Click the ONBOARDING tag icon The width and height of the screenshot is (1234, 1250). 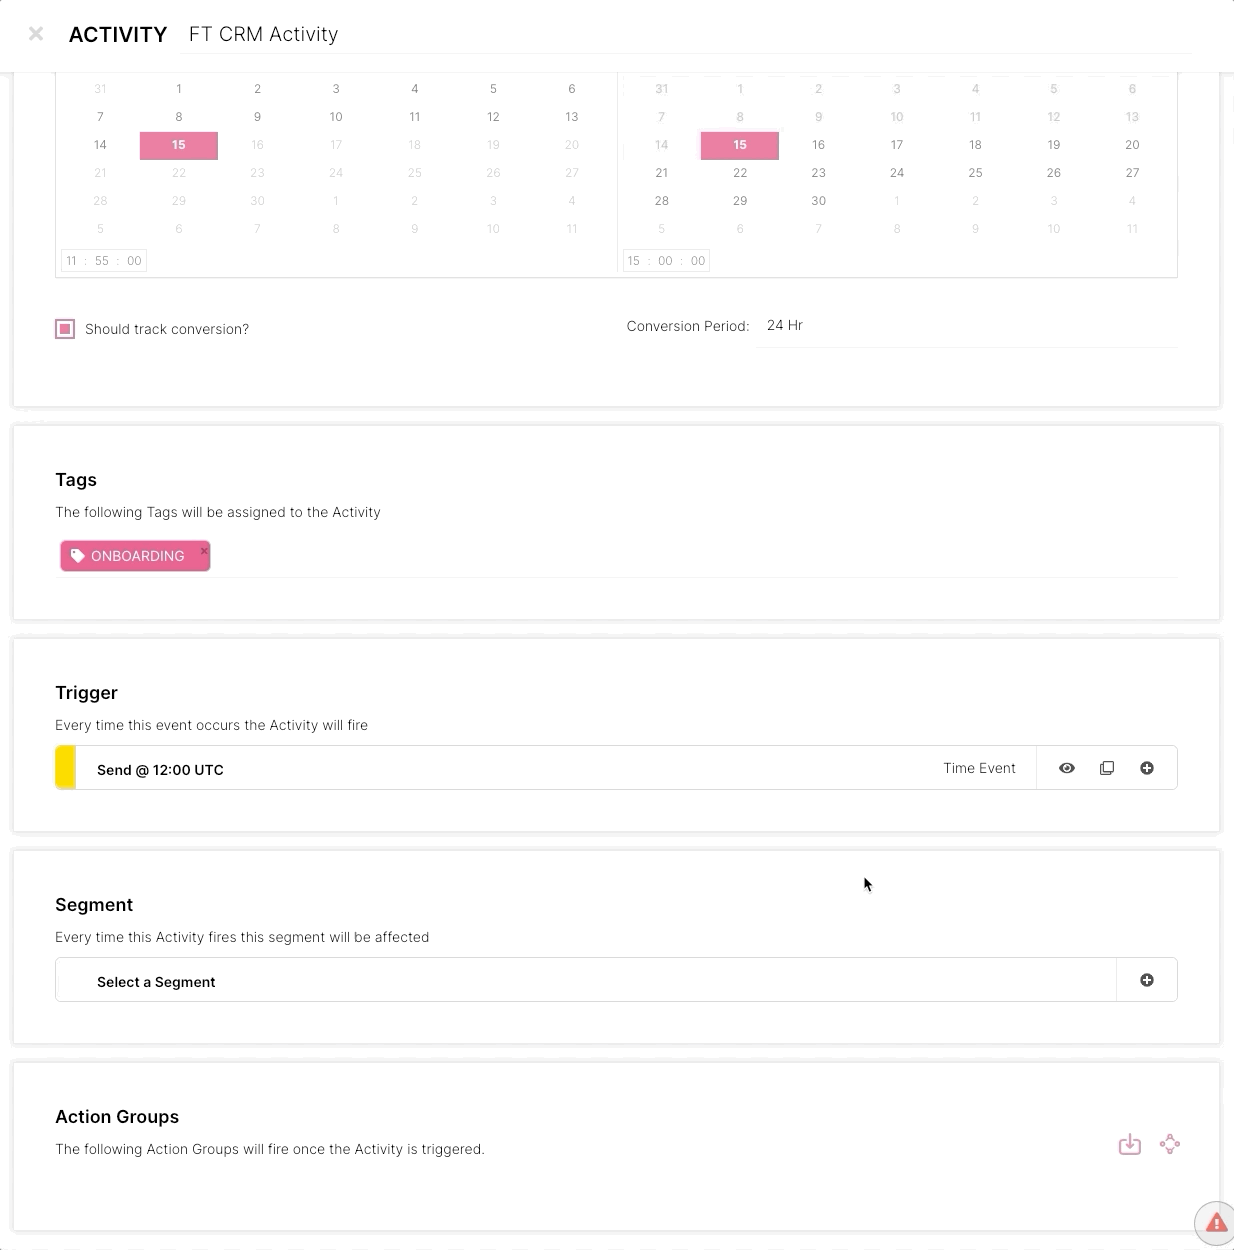(78, 556)
